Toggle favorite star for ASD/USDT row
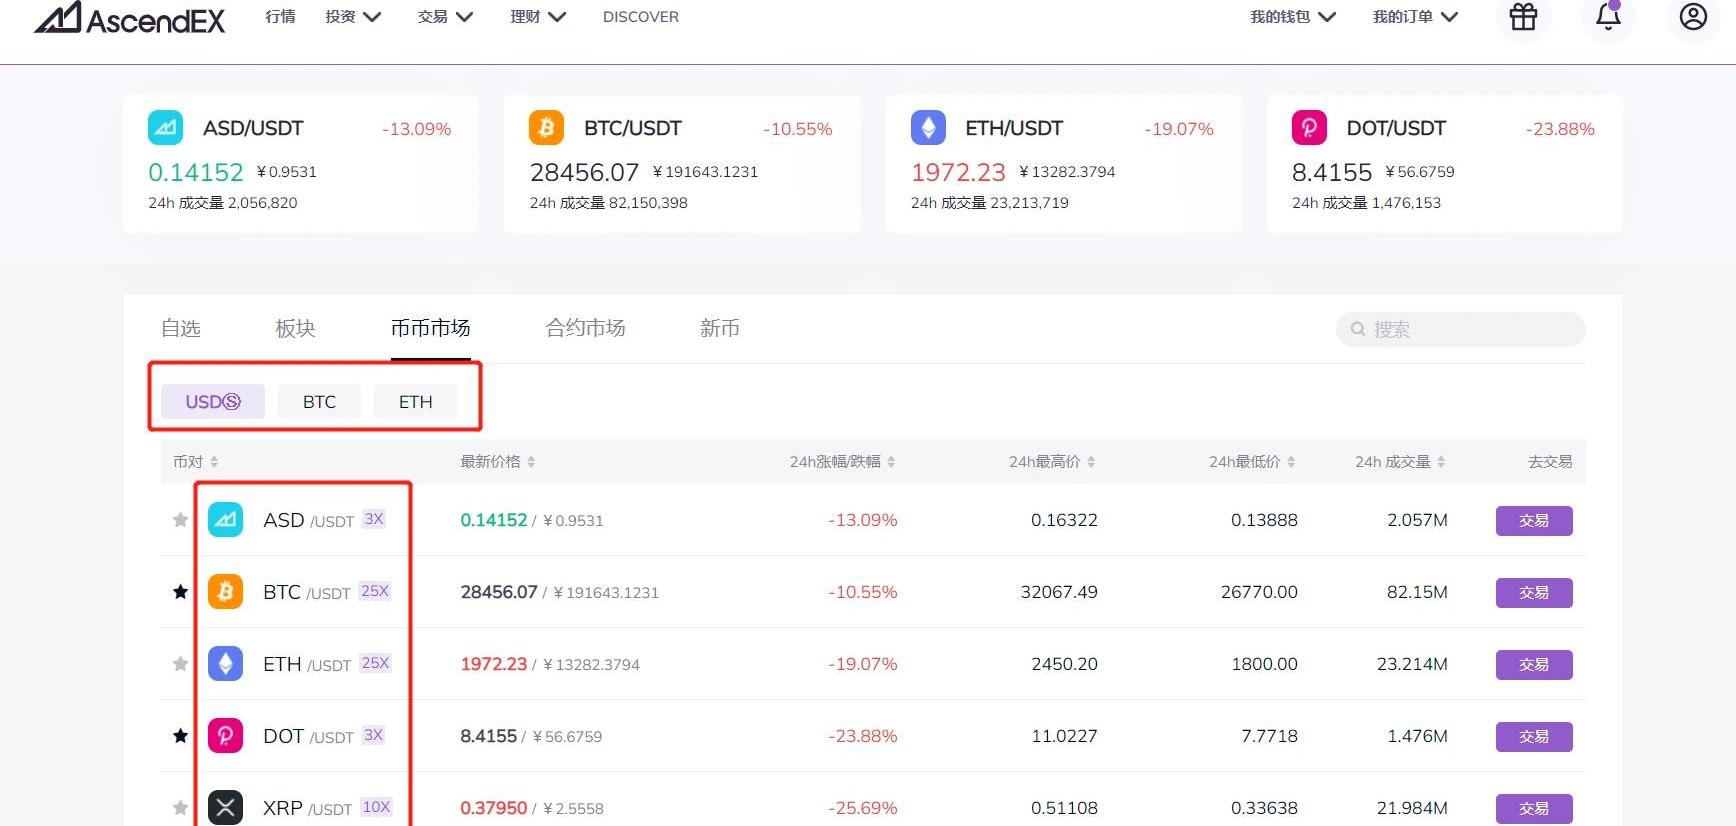The width and height of the screenshot is (1736, 826). (180, 520)
